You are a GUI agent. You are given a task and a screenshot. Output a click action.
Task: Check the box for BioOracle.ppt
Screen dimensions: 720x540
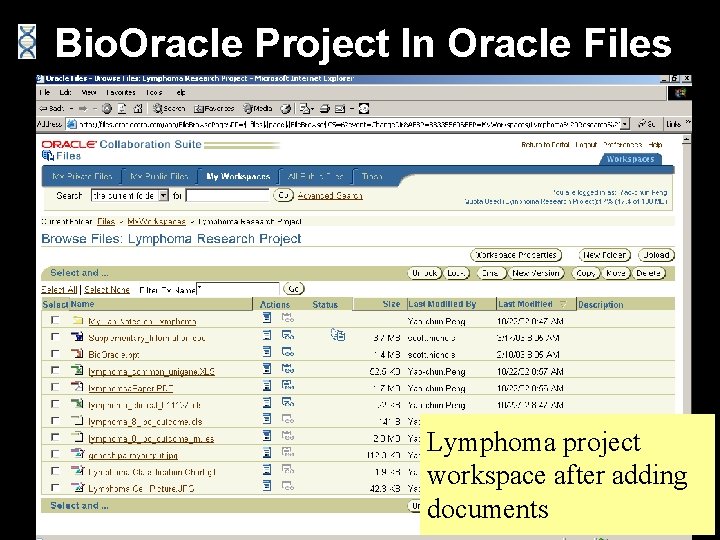tap(55, 354)
